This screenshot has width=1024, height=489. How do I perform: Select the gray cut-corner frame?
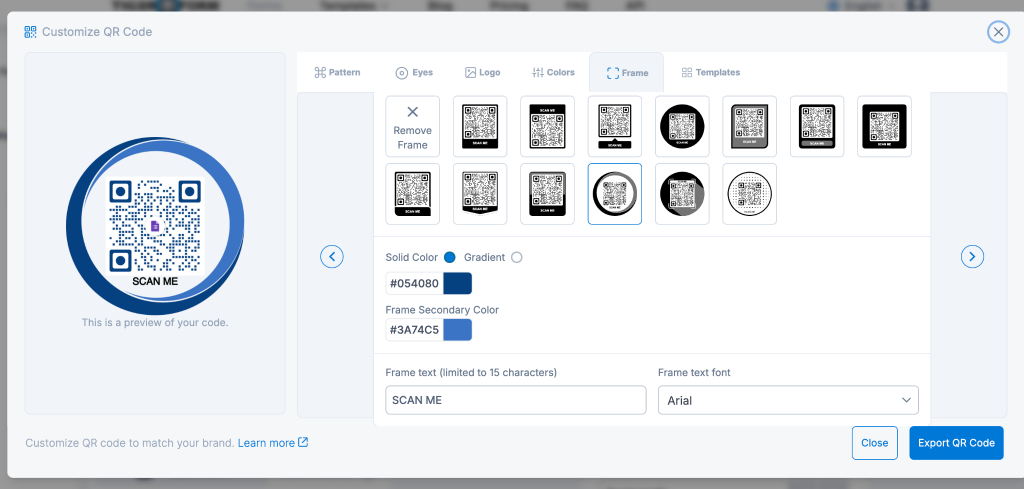(x=749, y=127)
